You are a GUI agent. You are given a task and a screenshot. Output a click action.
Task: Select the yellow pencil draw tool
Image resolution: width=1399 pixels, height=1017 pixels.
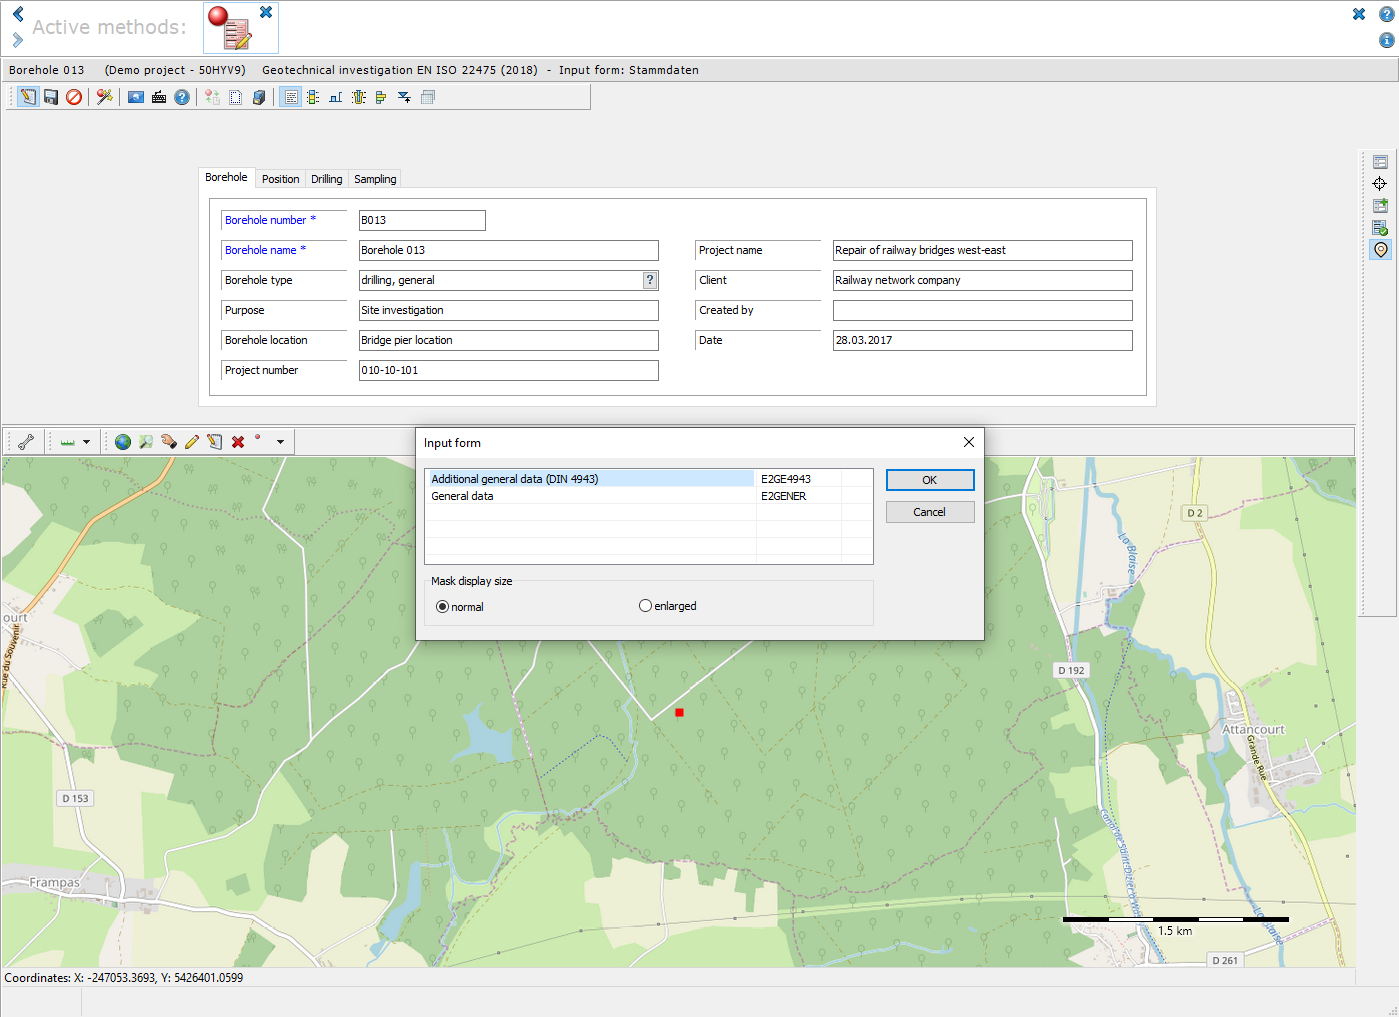192,441
